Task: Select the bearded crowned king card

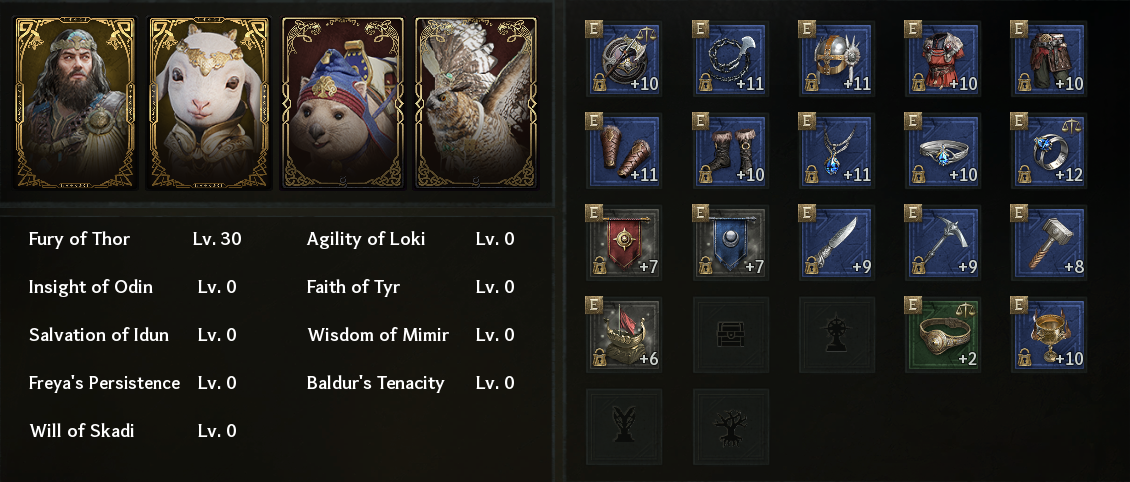Action: [78, 102]
